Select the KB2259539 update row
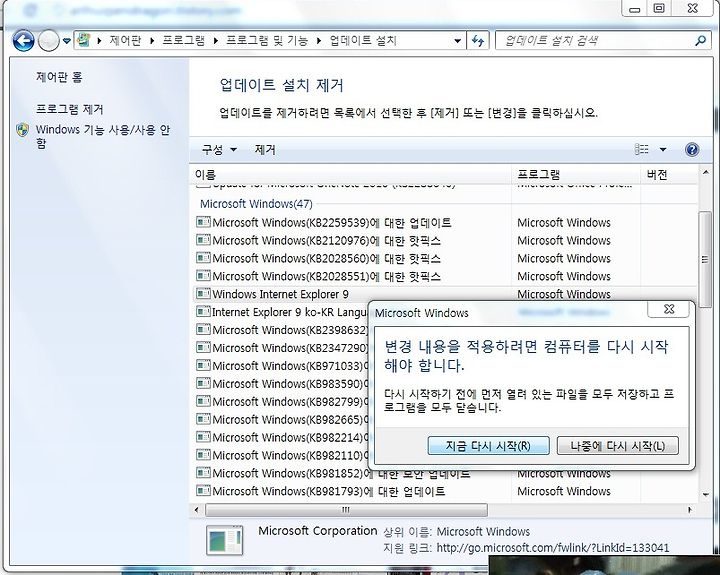 coord(445,222)
